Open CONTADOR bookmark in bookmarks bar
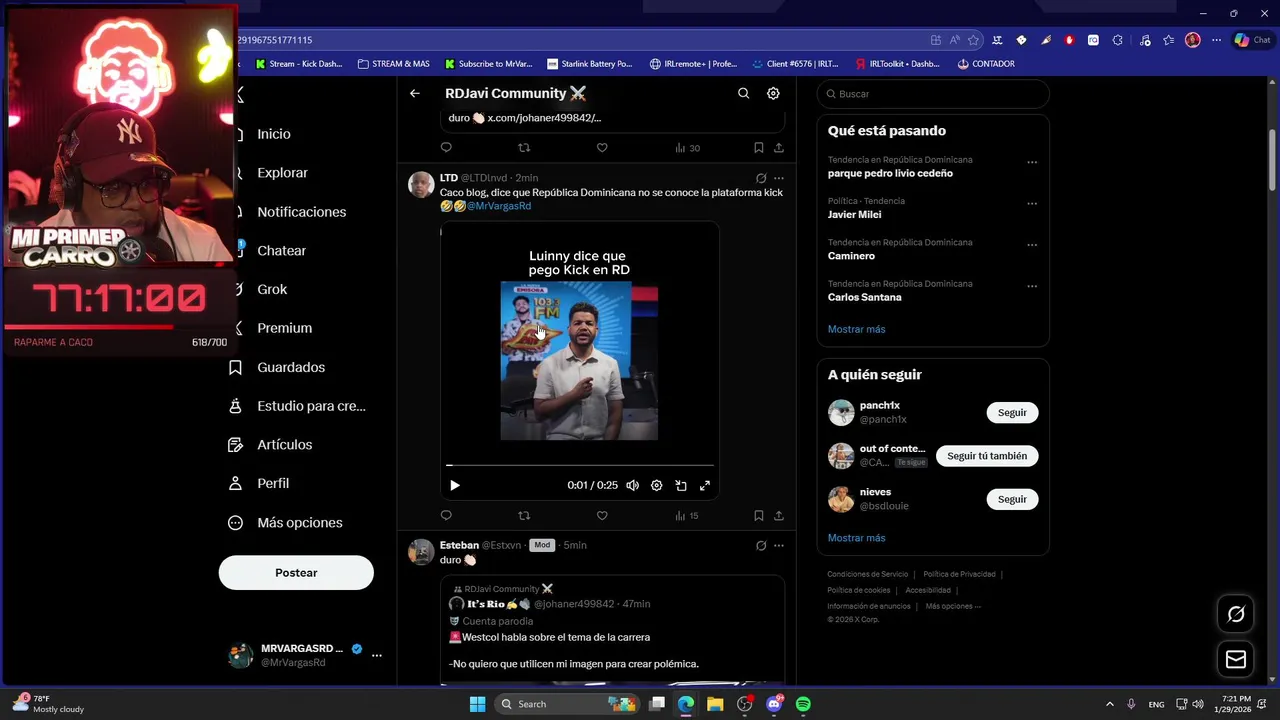Viewport: 1280px width, 720px height. (986, 64)
